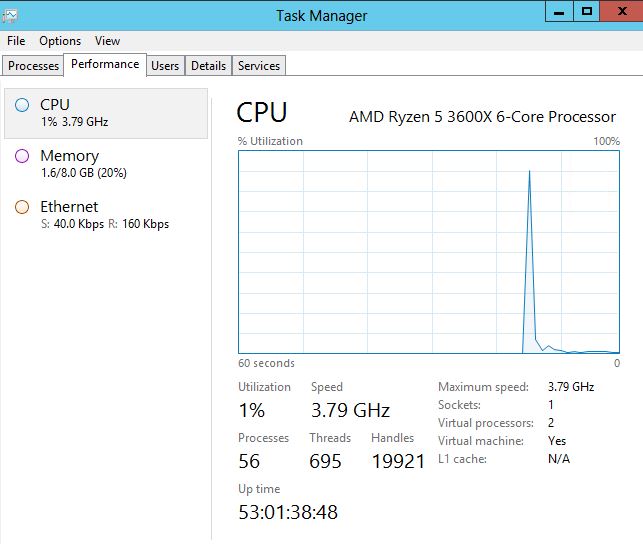
Task: Click the '60 seconds' graph label
Action: (x=266, y=363)
